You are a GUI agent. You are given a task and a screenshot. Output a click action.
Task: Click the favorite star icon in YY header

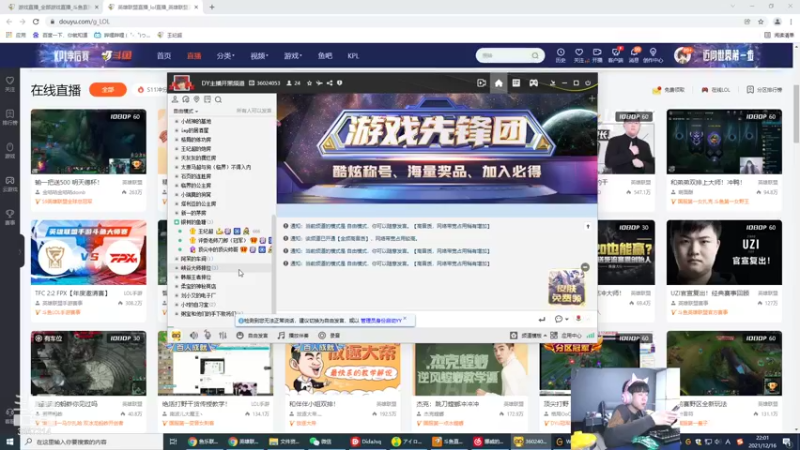(309, 83)
